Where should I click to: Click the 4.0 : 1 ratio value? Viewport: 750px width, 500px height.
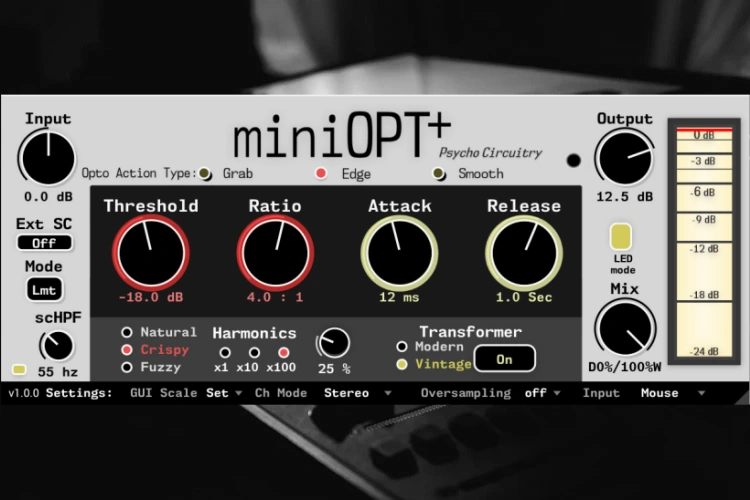coord(275,297)
